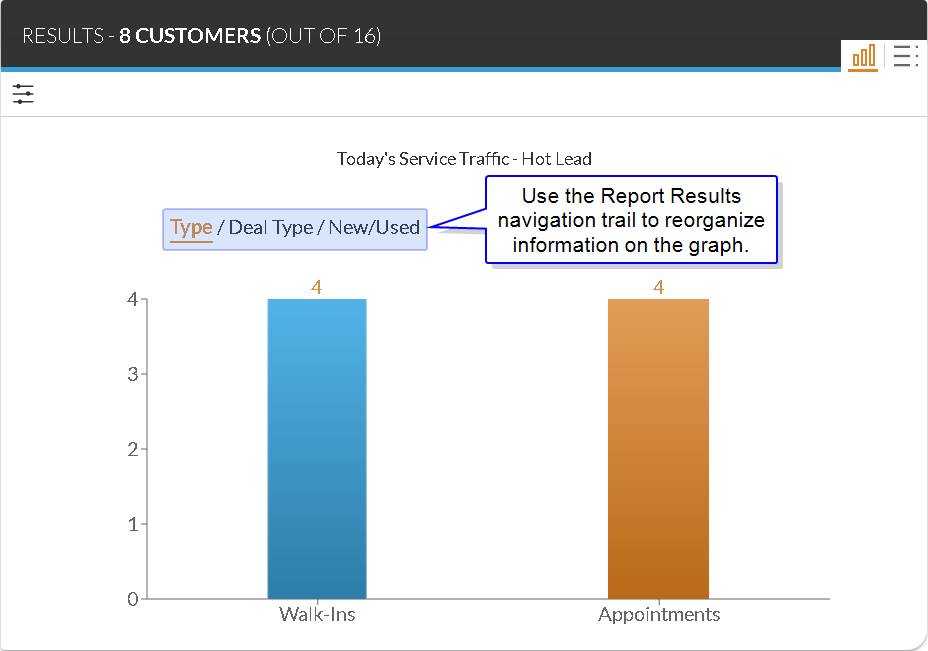928x651 pixels.
Task: Select the Walk-Ins axis label
Action: pos(317,614)
